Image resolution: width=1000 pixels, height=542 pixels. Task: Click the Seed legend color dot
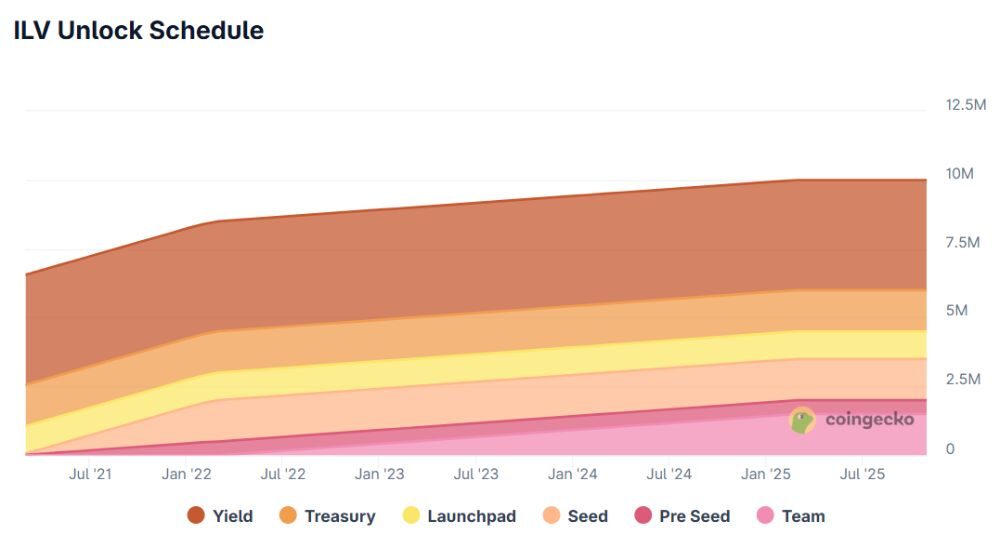[x=551, y=516]
